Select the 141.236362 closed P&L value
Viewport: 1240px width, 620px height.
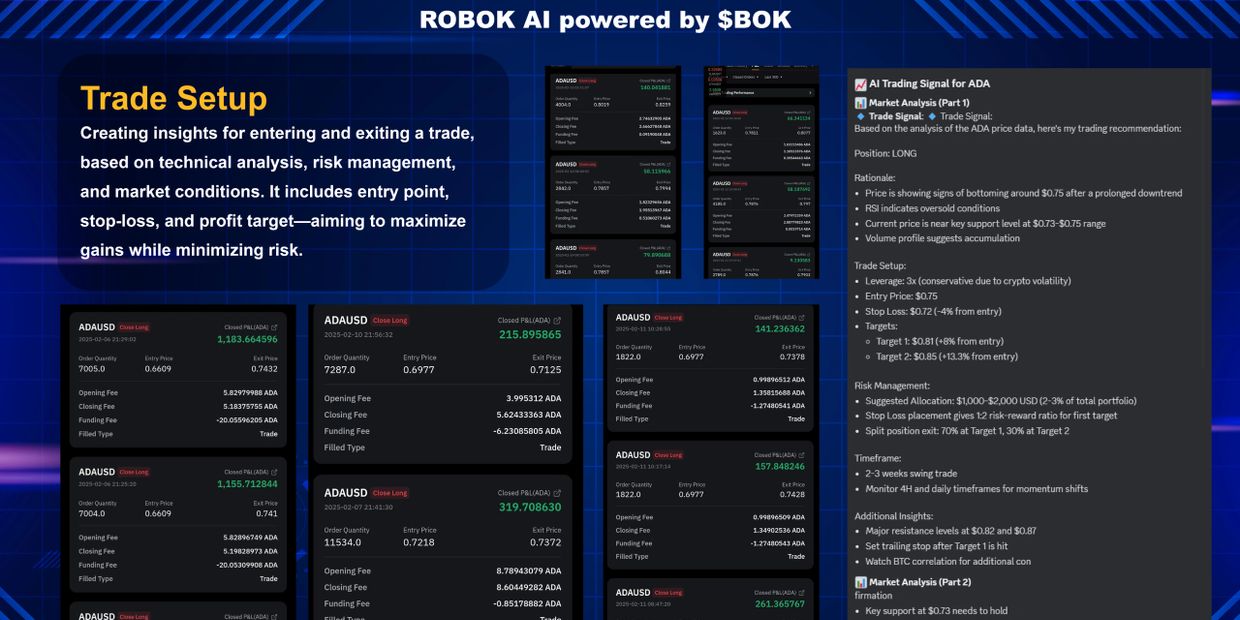tap(780, 329)
